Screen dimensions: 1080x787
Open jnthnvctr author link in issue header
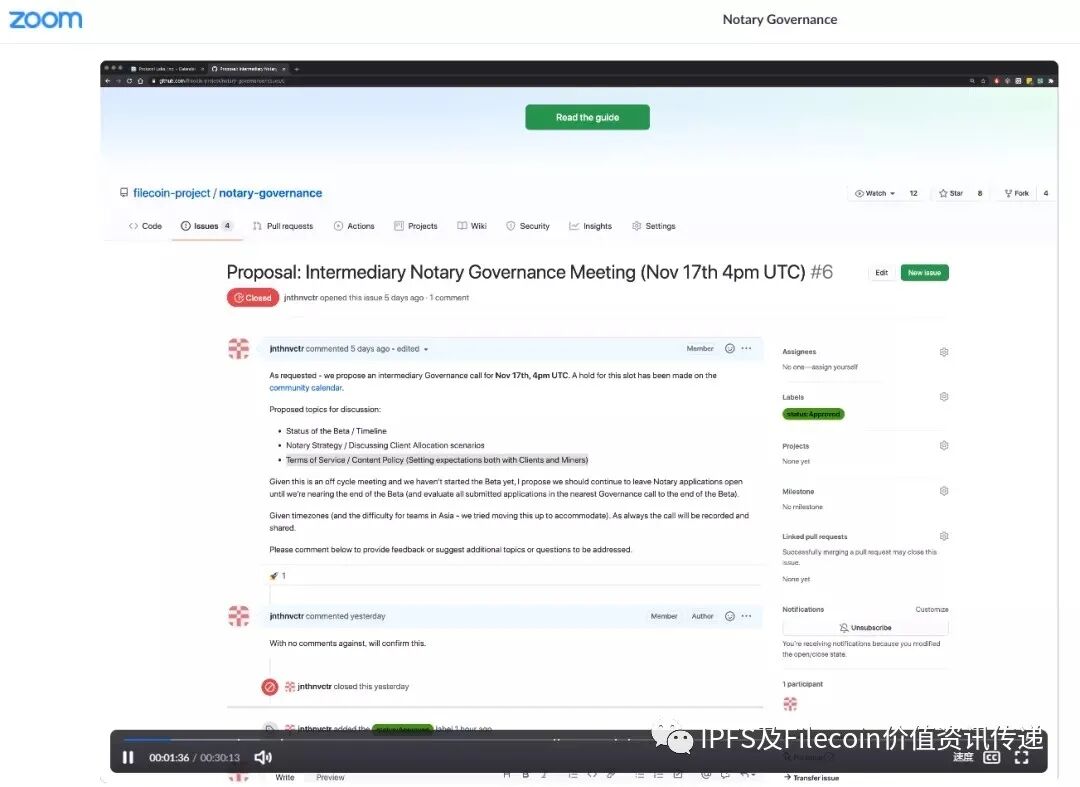[x=300, y=297]
